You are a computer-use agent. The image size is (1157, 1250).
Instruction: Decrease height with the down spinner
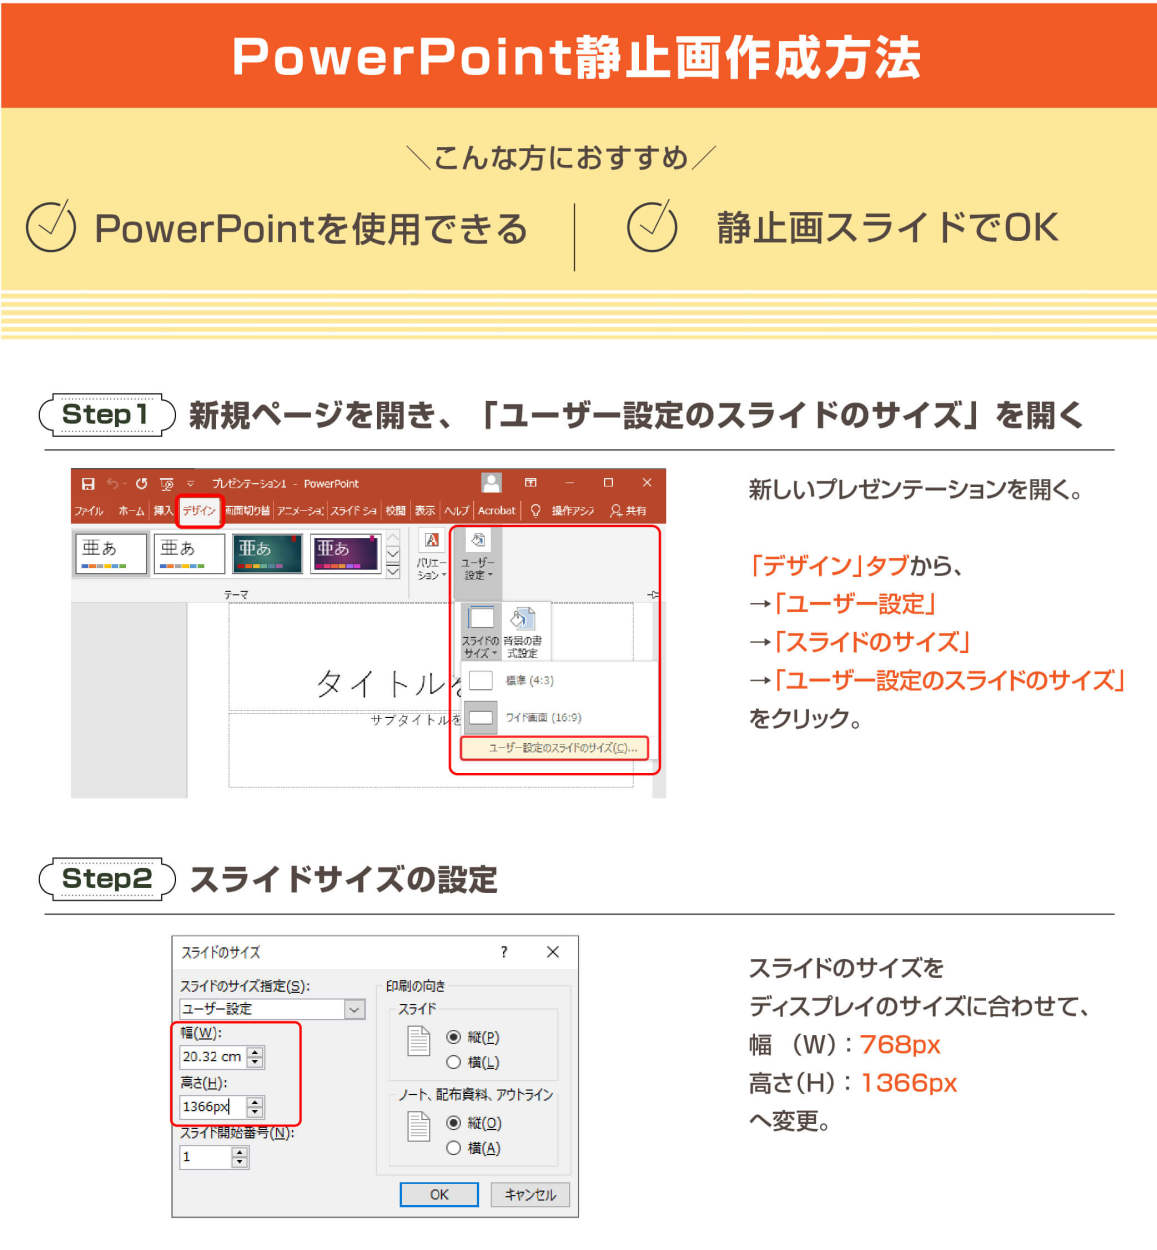[x=255, y=1113]
